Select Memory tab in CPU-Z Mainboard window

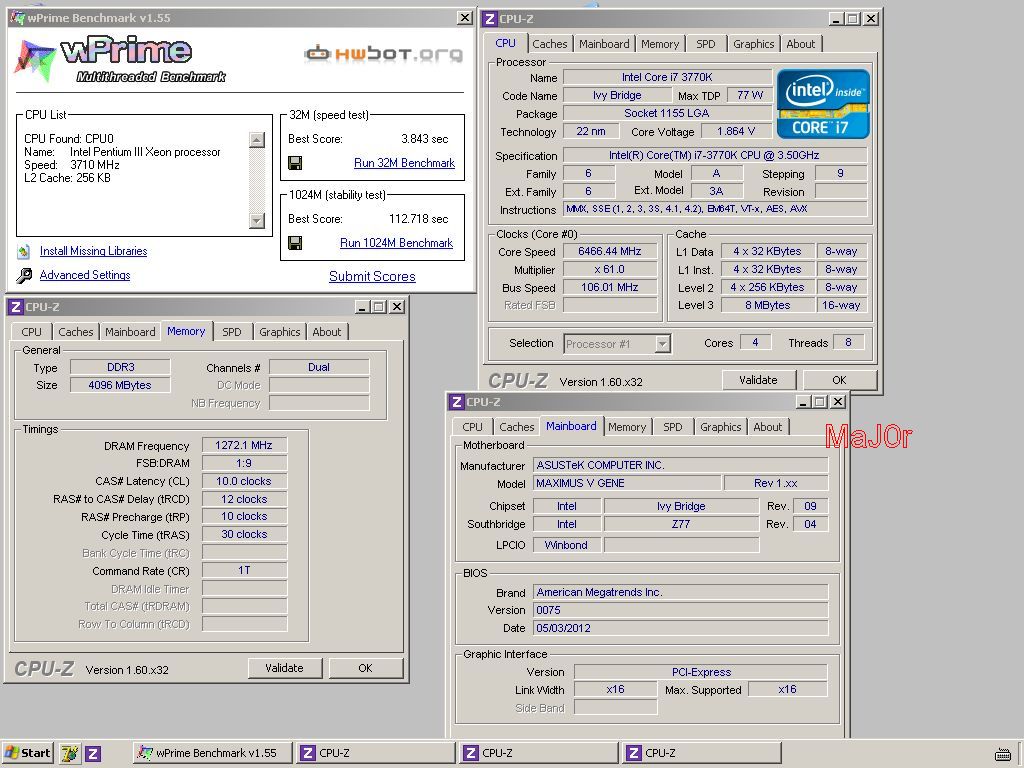[x=627, y=426]
